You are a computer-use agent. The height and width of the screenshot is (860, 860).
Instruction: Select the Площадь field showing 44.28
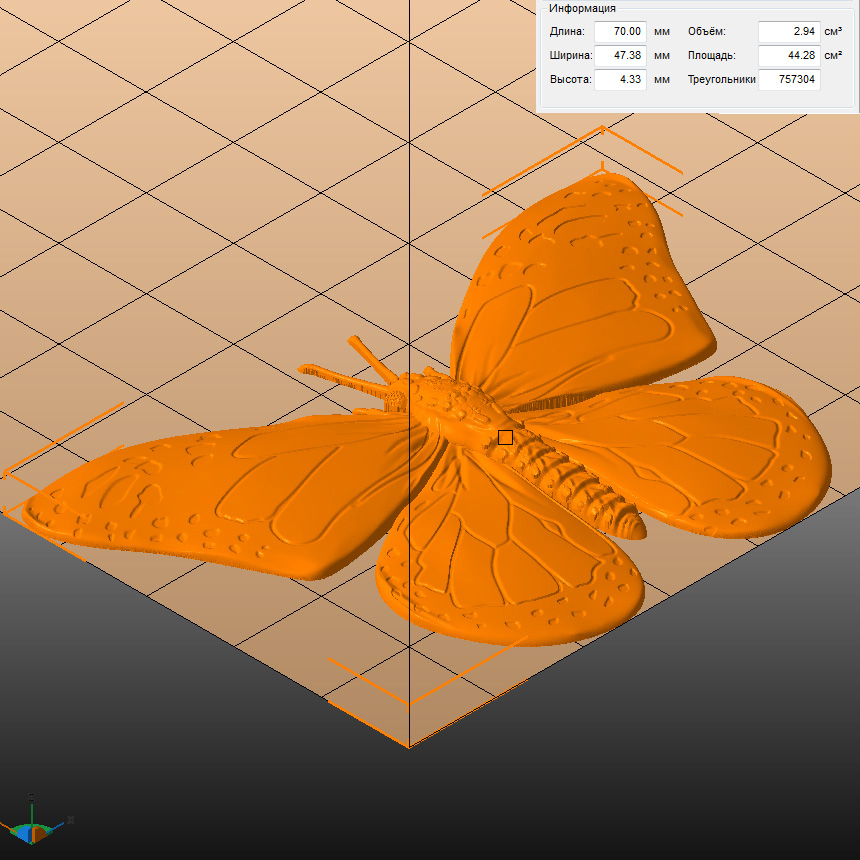point(789,56)
